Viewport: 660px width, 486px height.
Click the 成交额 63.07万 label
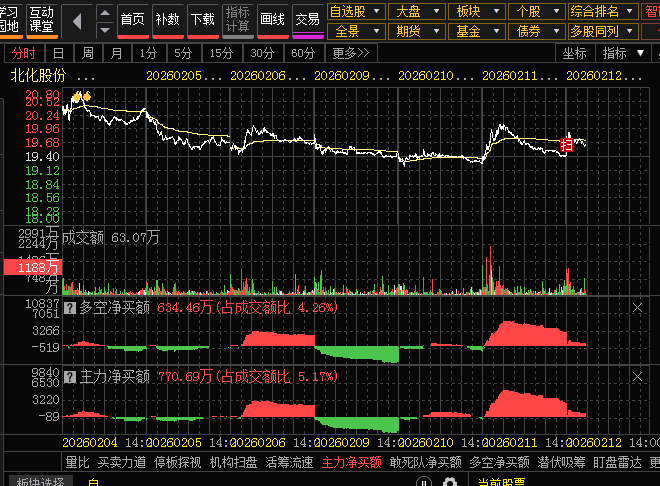pos(111,238)
